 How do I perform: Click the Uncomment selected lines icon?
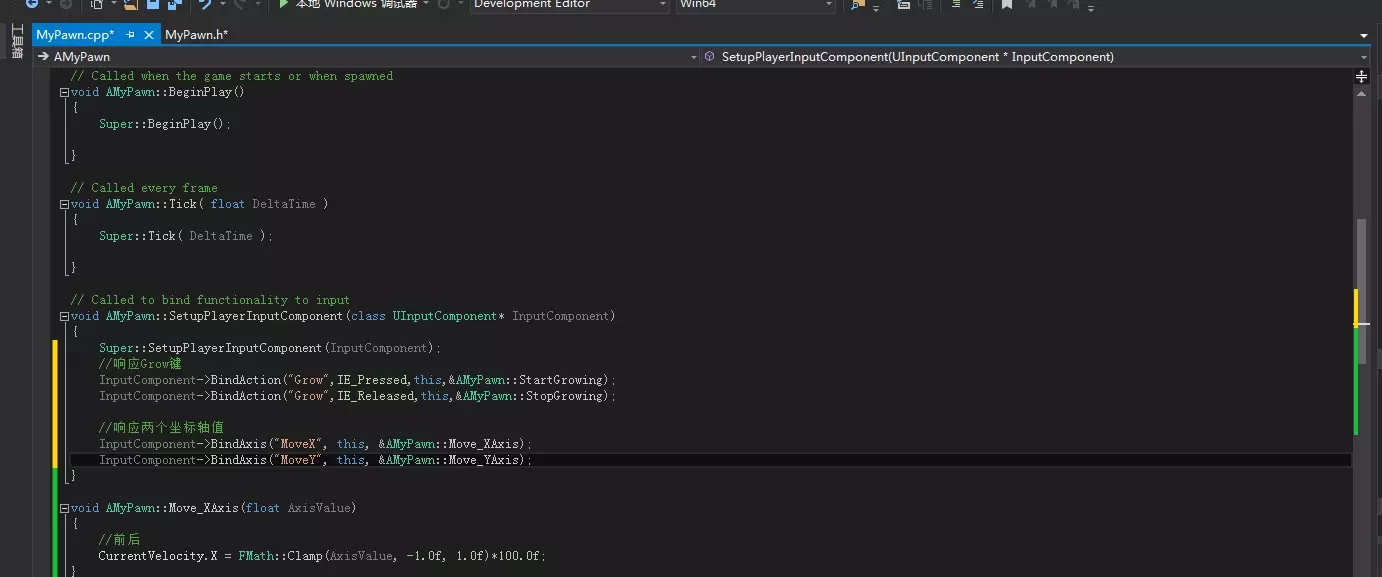[x=977, y=5]
